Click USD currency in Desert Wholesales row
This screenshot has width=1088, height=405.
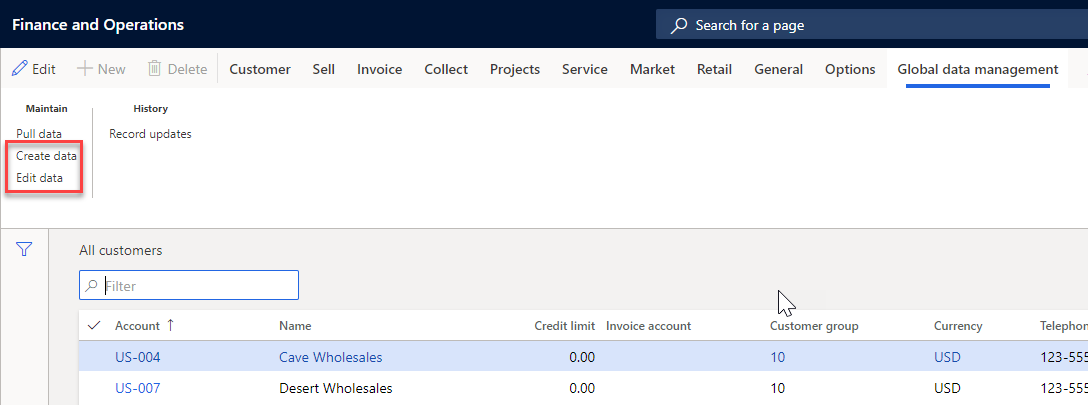(x=947, y=388)
